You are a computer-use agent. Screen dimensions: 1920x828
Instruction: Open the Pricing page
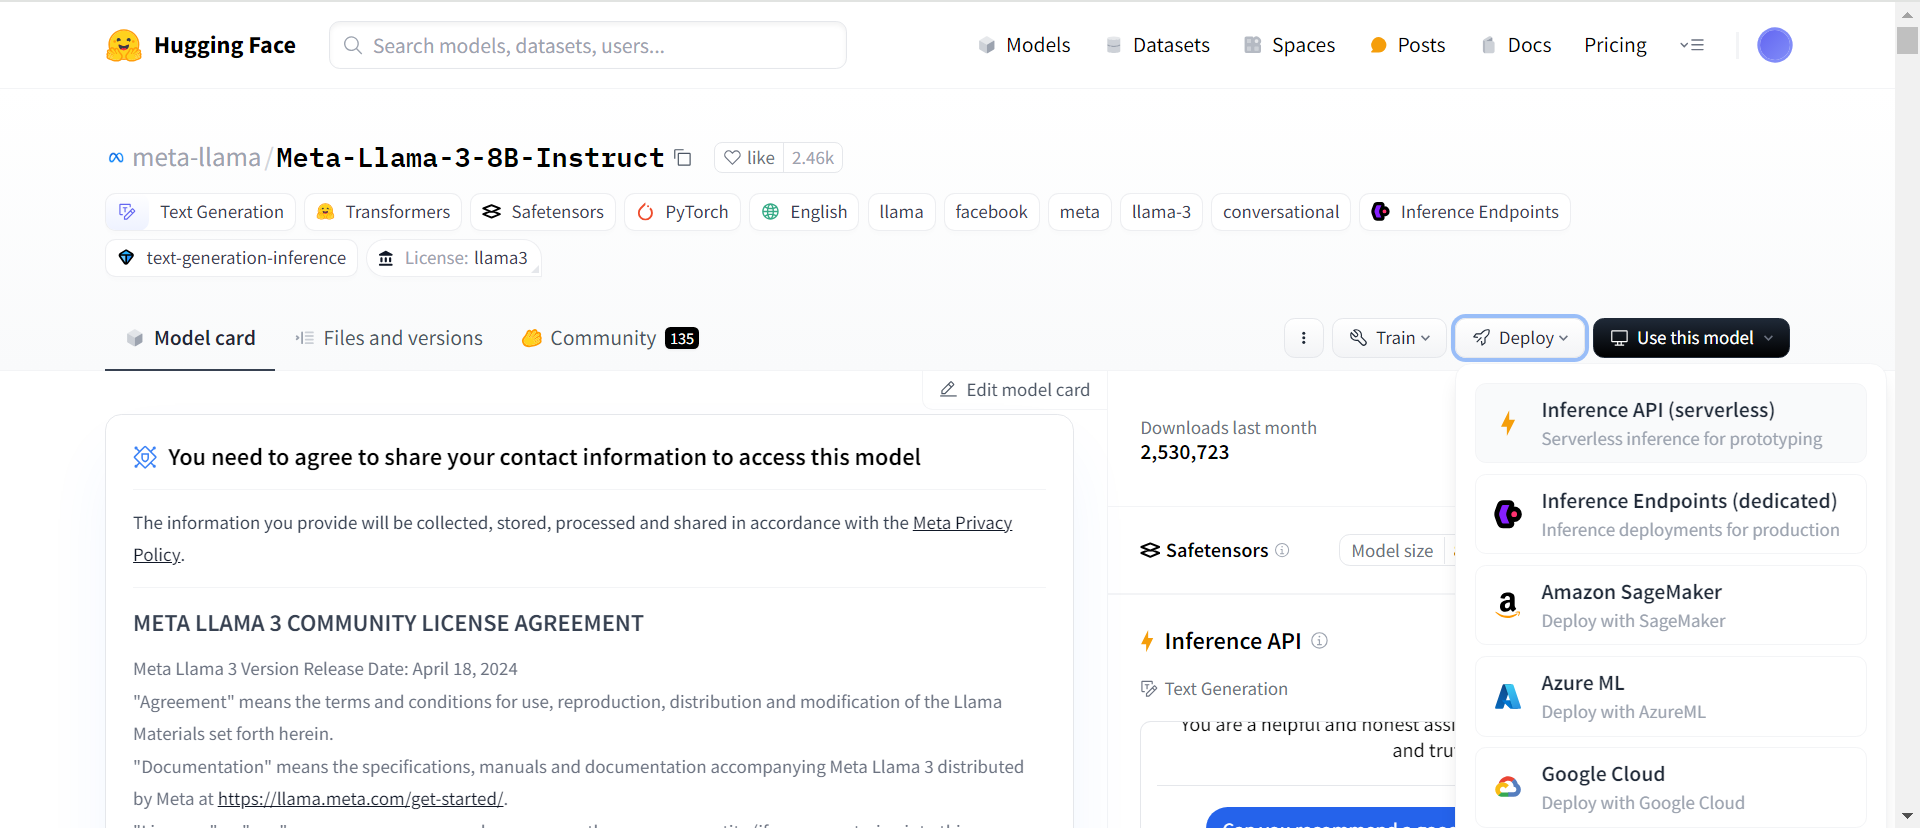pyautogui.click(x=1615, y=45)
